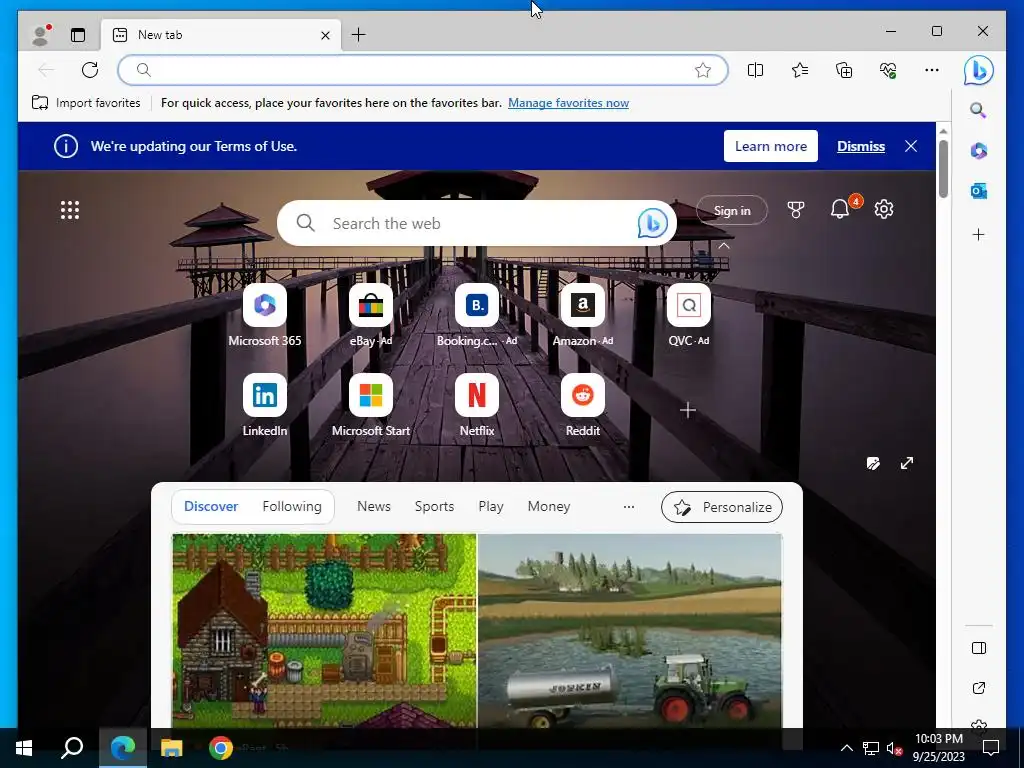Open the muted volume tray icon
Image resolution: width=1024 pixels, height=768 pixels.
pyautogui.click(x=894, y=748)
